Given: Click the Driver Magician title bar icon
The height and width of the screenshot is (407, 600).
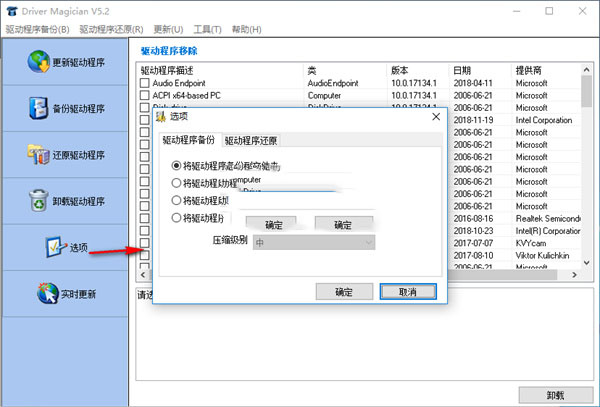Looking at the screenshot, I should (11, 11).
